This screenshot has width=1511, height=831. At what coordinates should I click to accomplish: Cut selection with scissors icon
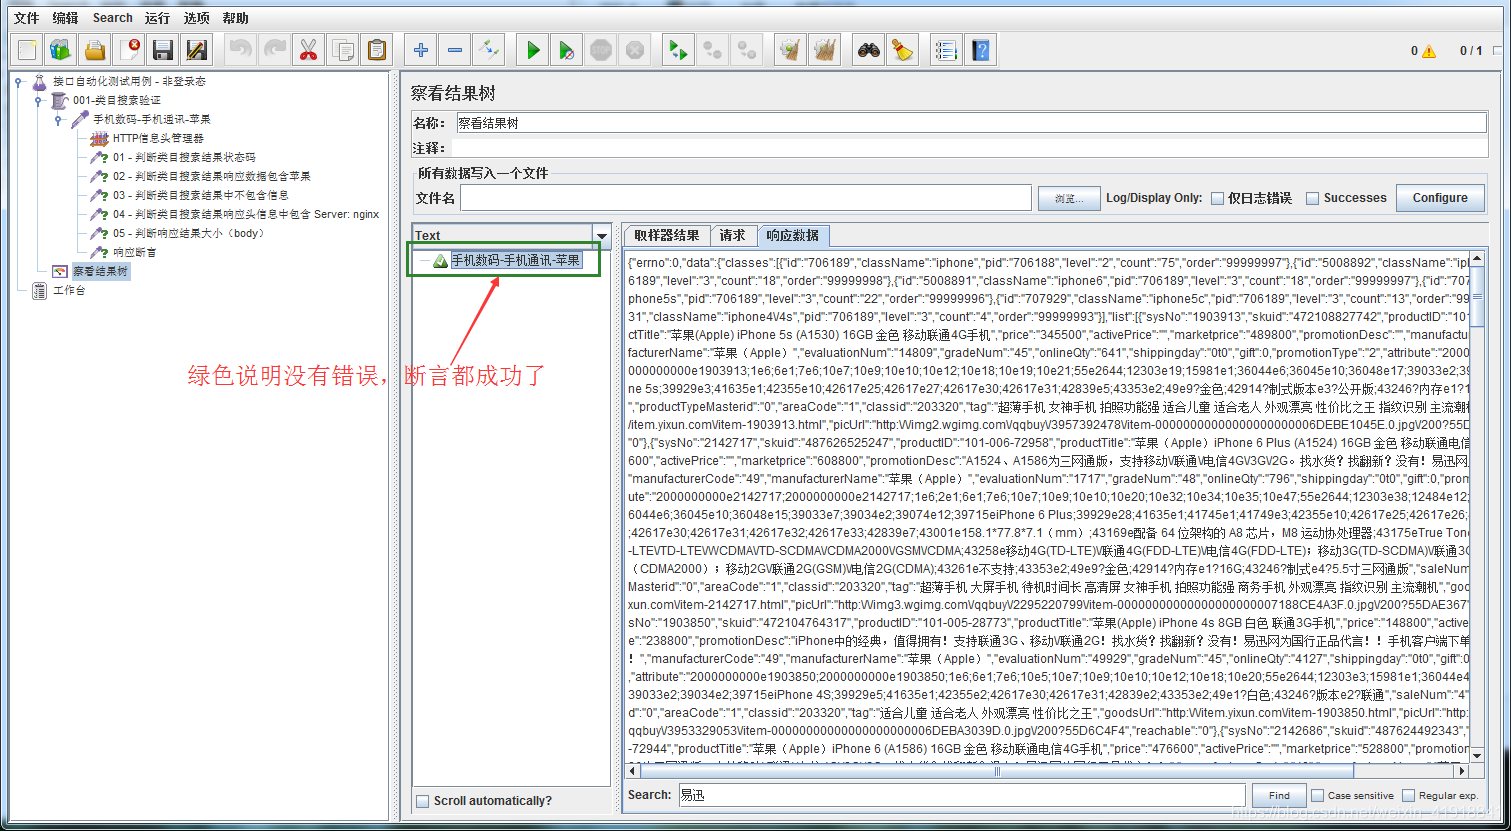pyautogui.click(x=308, y=49)
